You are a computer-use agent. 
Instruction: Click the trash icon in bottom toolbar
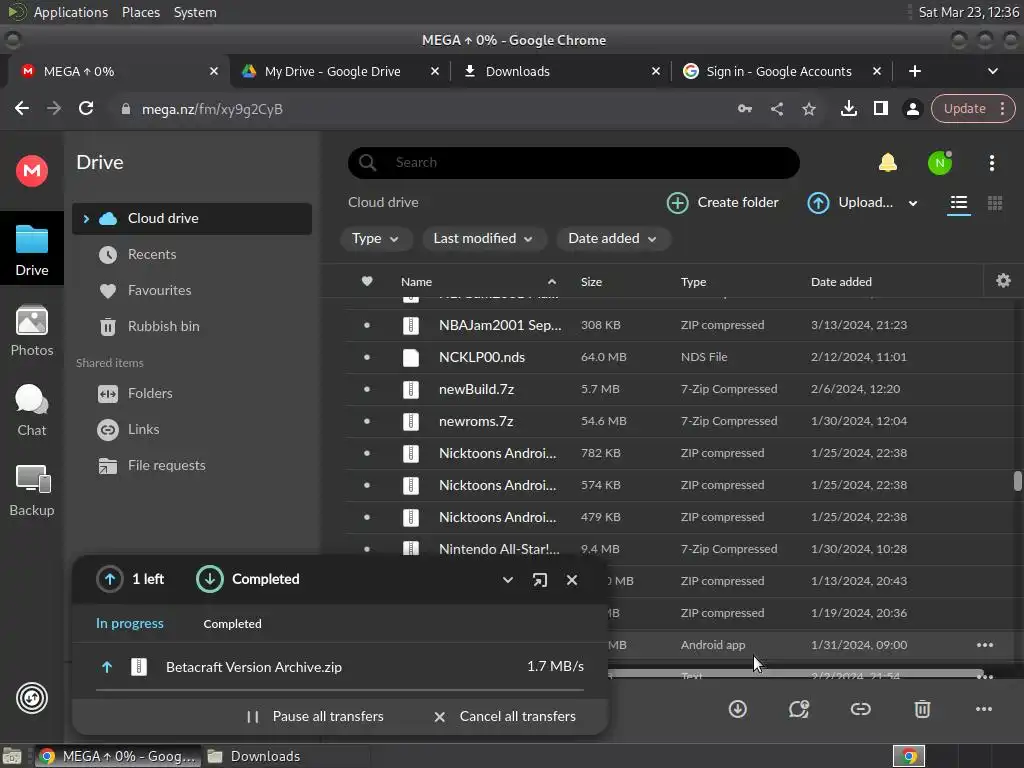(x=922, y=709)
